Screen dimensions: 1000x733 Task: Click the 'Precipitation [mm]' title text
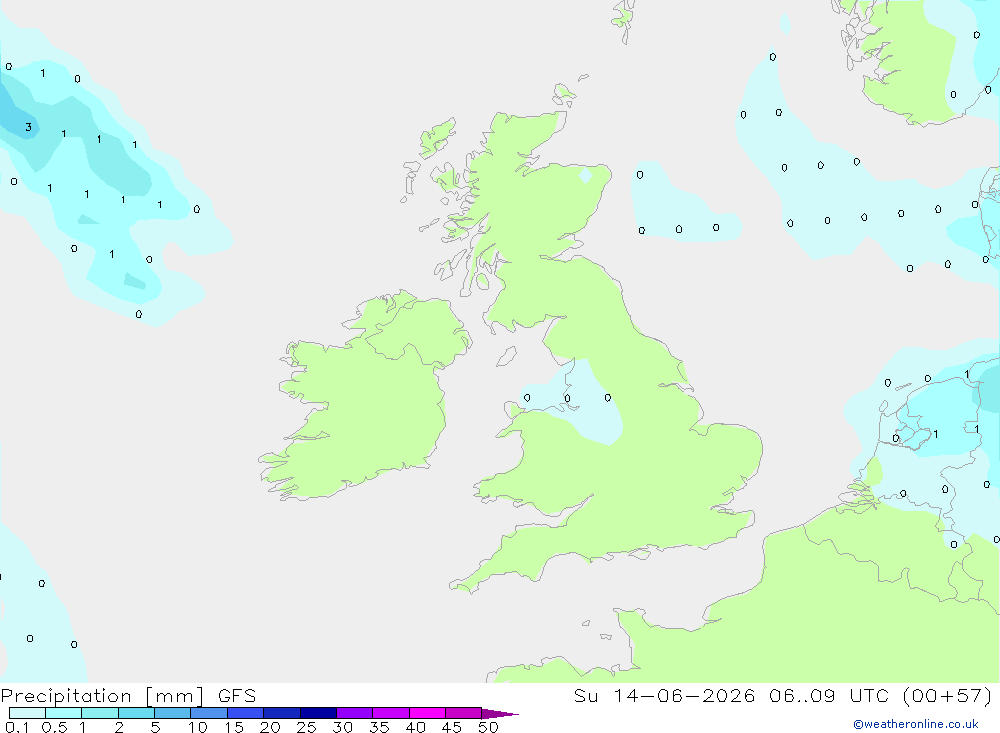tap(103, 696)
